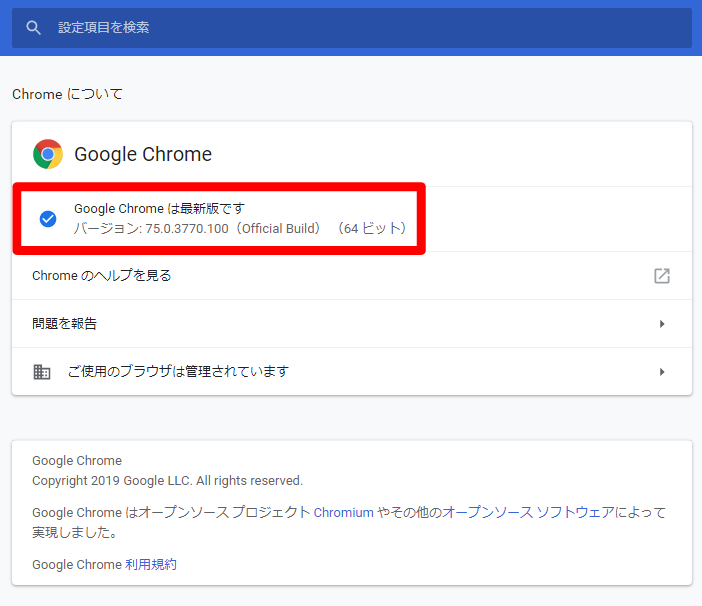Image resolution: width=702 pixels, height=606 pixels.
Task: Click Copyright 2019 Google LLC text
Action: coord(167,481)
